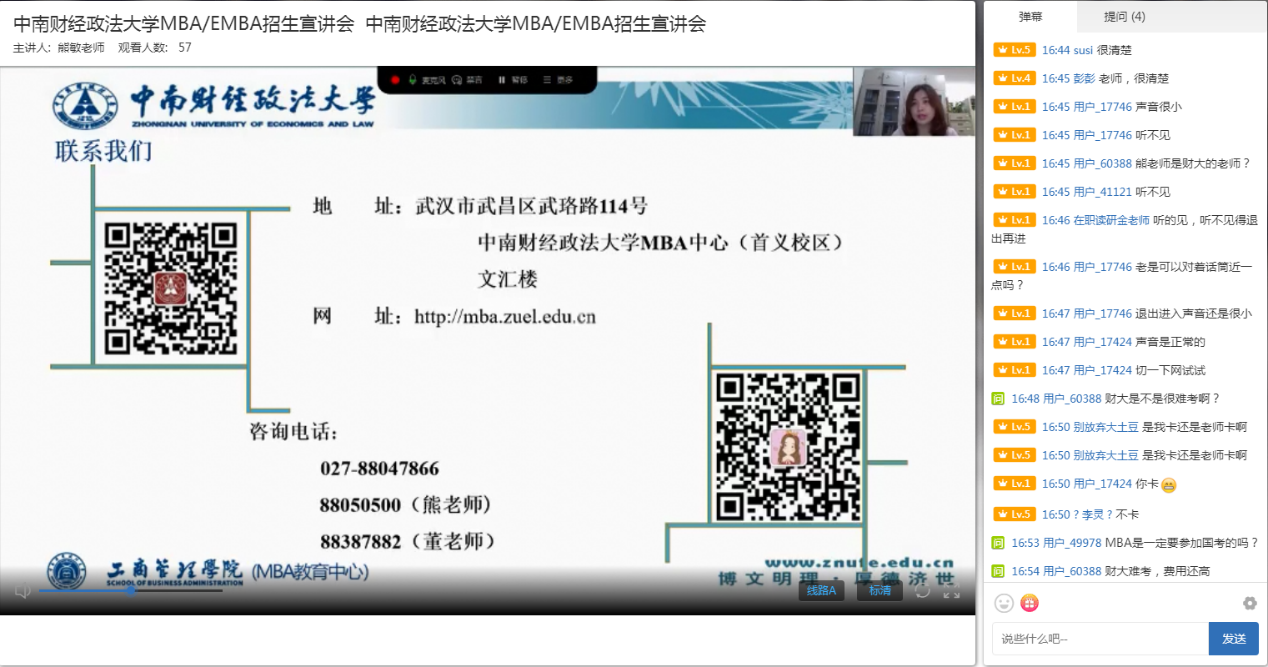Click the red recording indicator dot
1268x667 pixels.
pos(395,80)
